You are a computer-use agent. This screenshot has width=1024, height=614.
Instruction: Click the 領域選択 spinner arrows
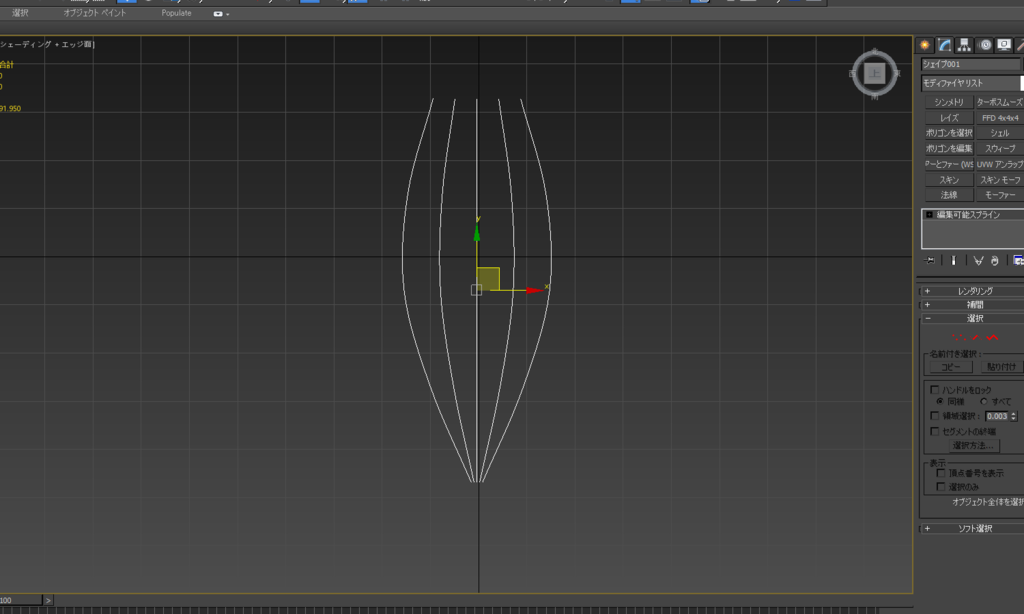pos(1014,416)
